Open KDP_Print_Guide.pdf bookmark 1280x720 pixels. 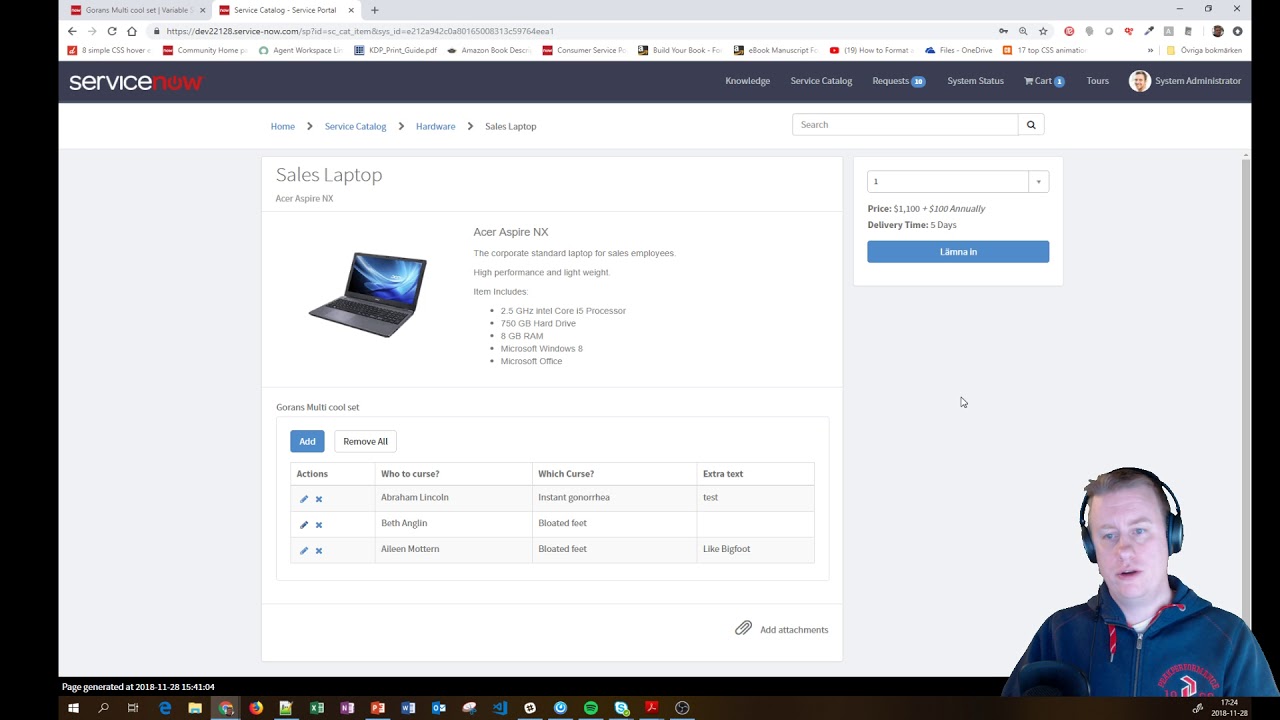coord(396,50)
